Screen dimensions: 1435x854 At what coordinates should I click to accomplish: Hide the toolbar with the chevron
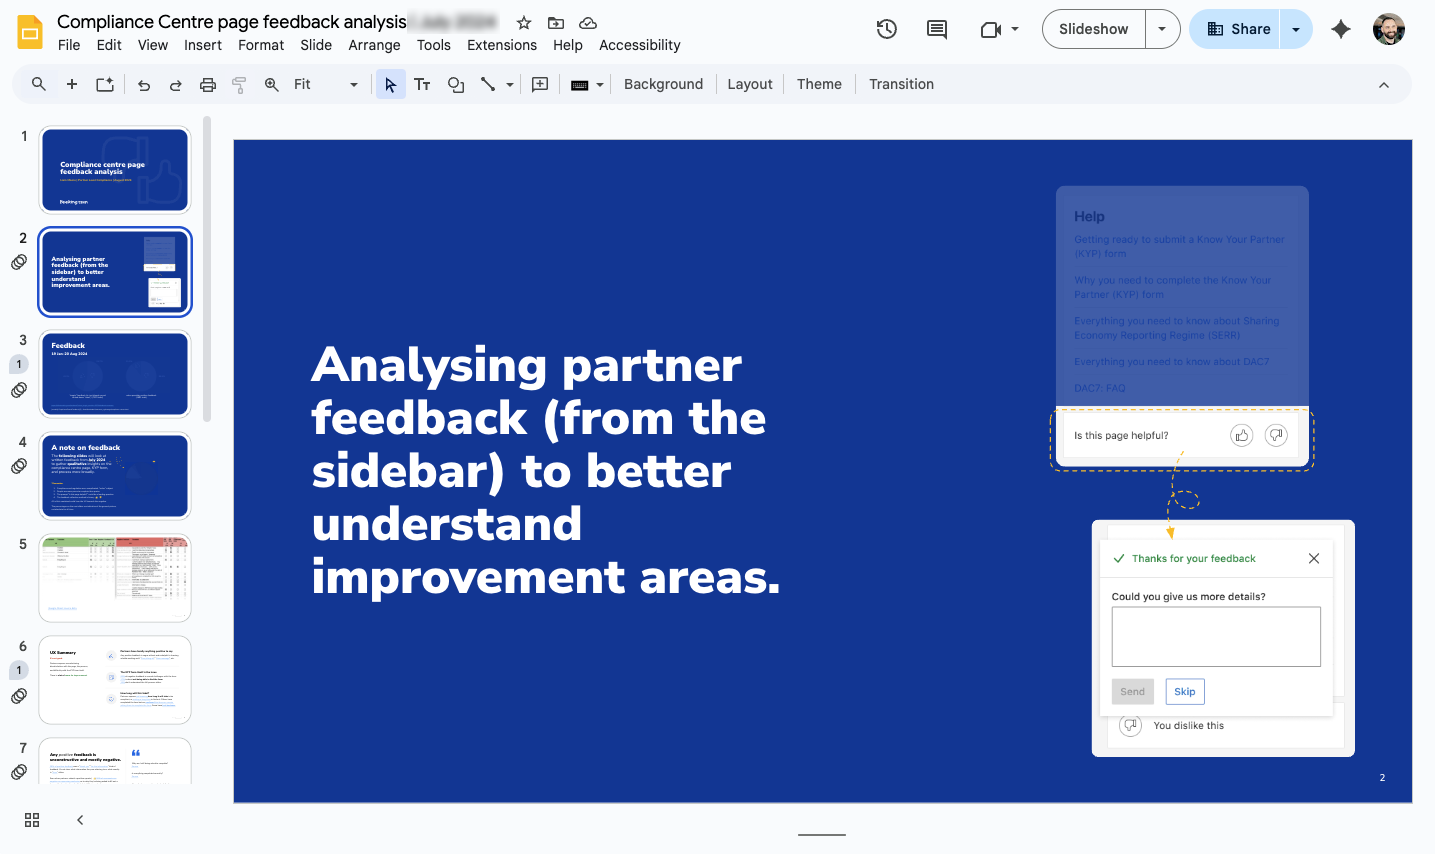(1384, 84)
